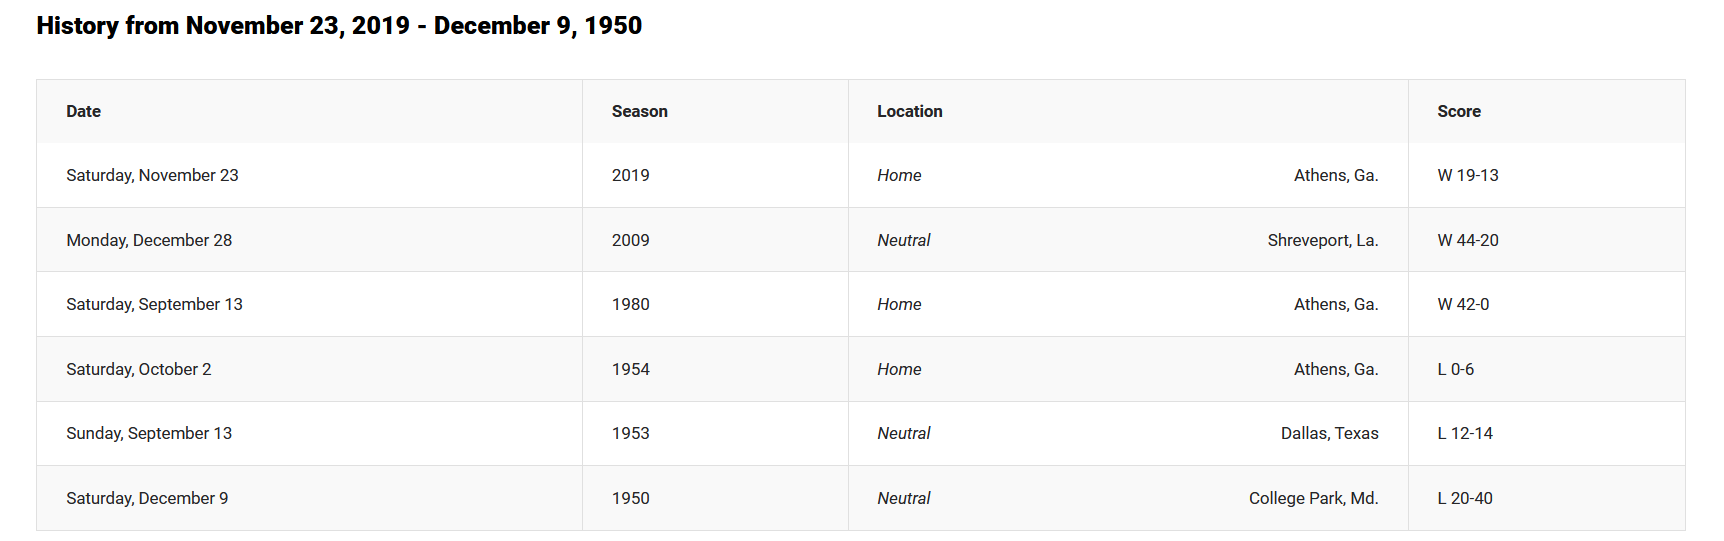Click the Shreveport, La. location text
The width and height of the screenshot is (1724, 541).
click(x=1323, y=240)
